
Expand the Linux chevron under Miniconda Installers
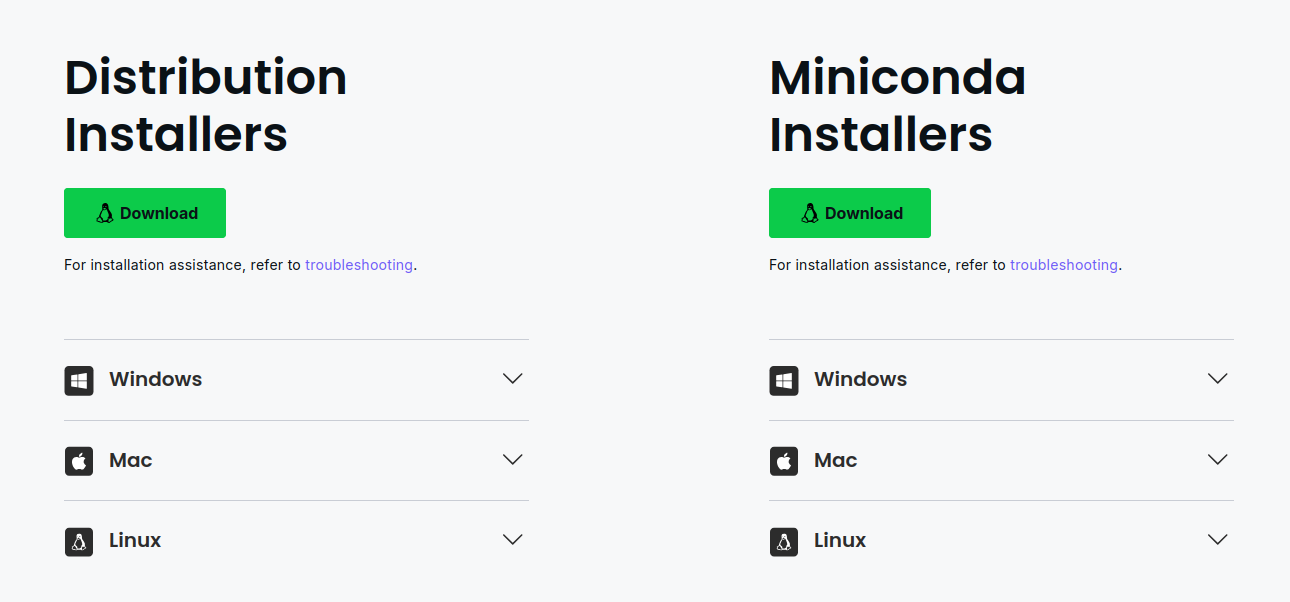(1218, 540)
